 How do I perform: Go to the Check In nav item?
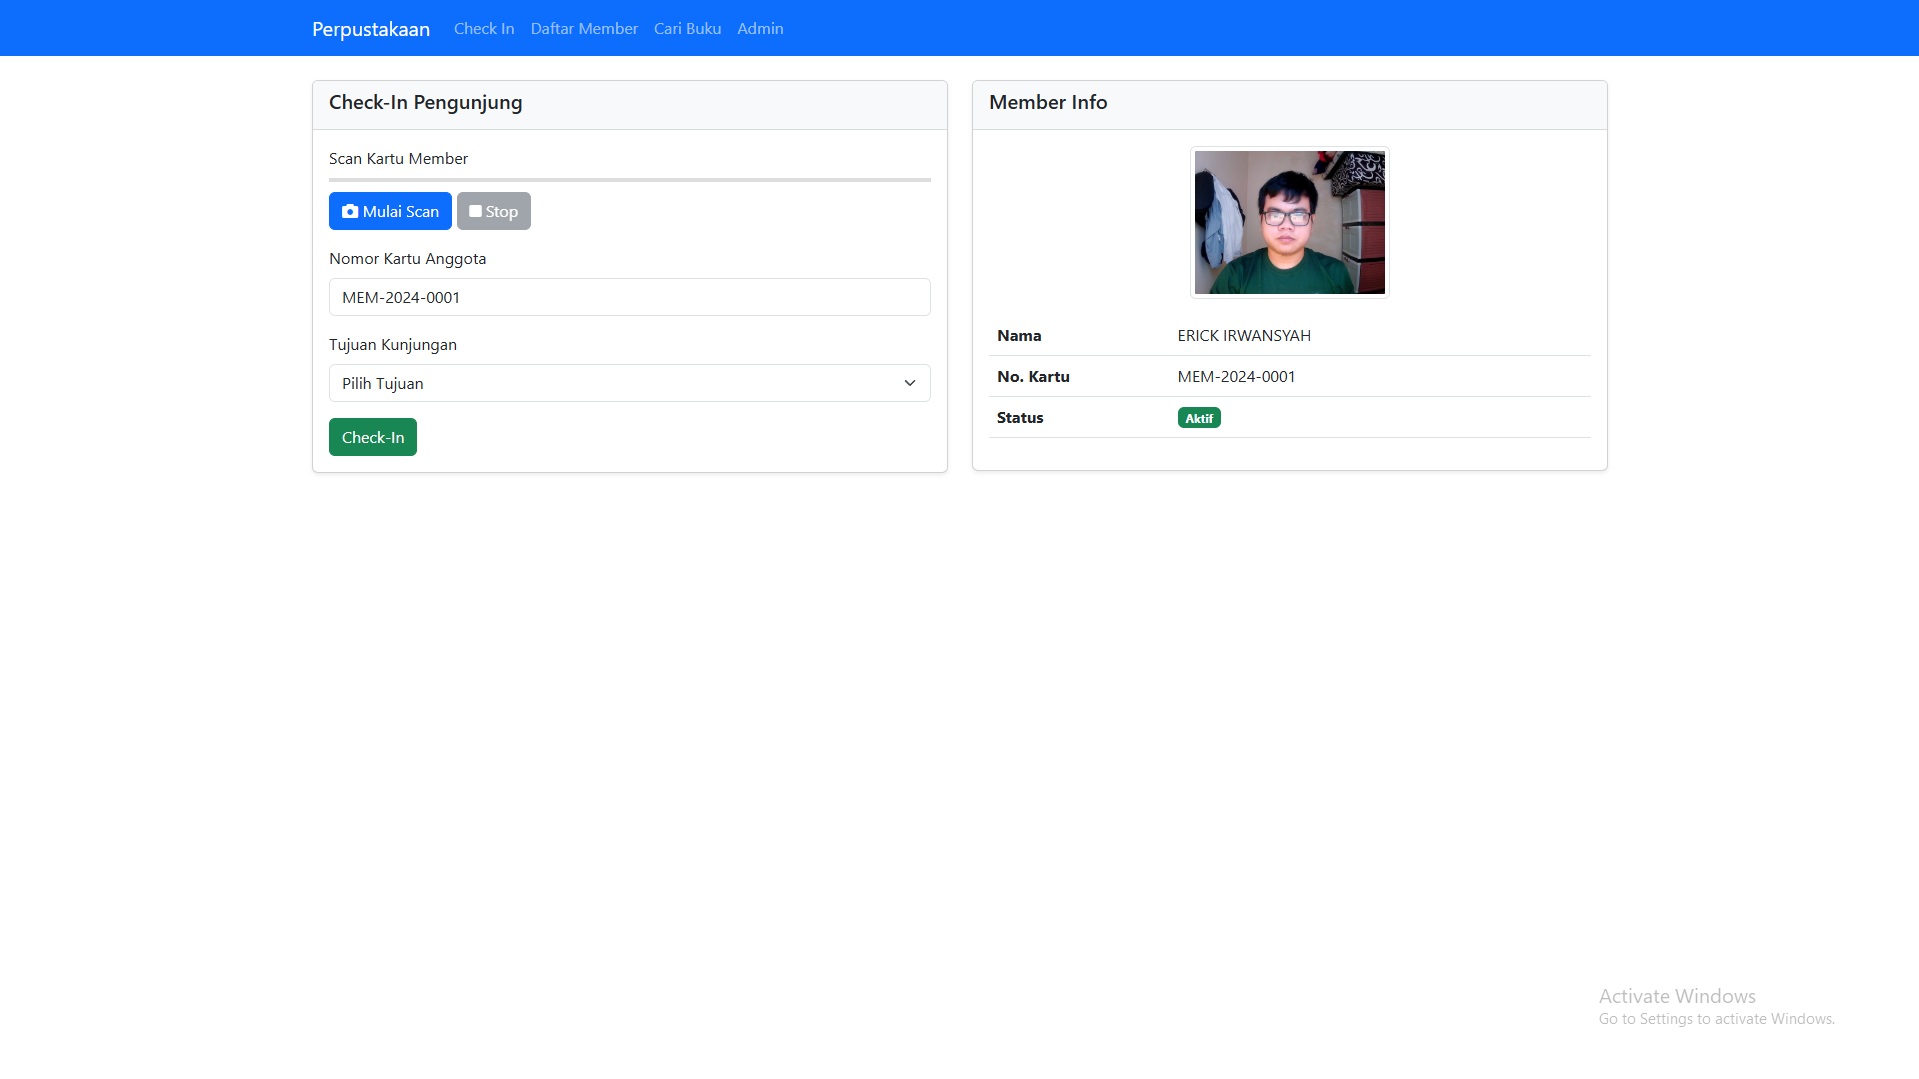tap(484, 29)
